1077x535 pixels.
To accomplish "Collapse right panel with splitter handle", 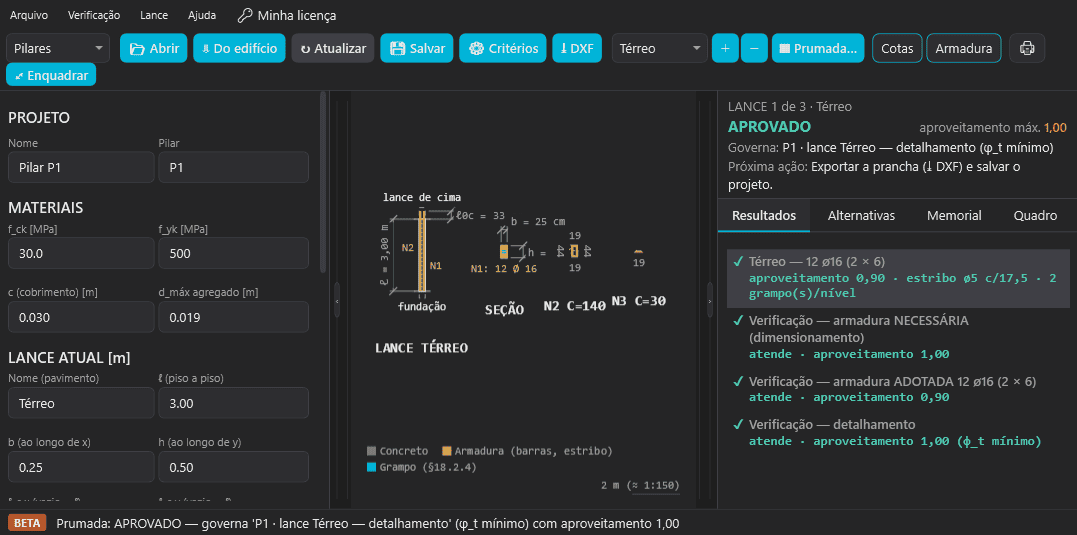I will pyautogui.click(x=709, y=299).
